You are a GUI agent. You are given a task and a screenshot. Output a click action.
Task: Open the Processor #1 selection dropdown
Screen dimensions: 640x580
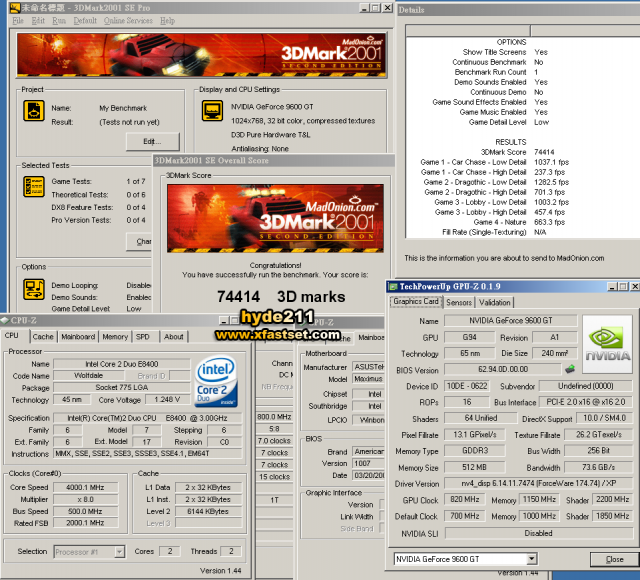point(119,552)
